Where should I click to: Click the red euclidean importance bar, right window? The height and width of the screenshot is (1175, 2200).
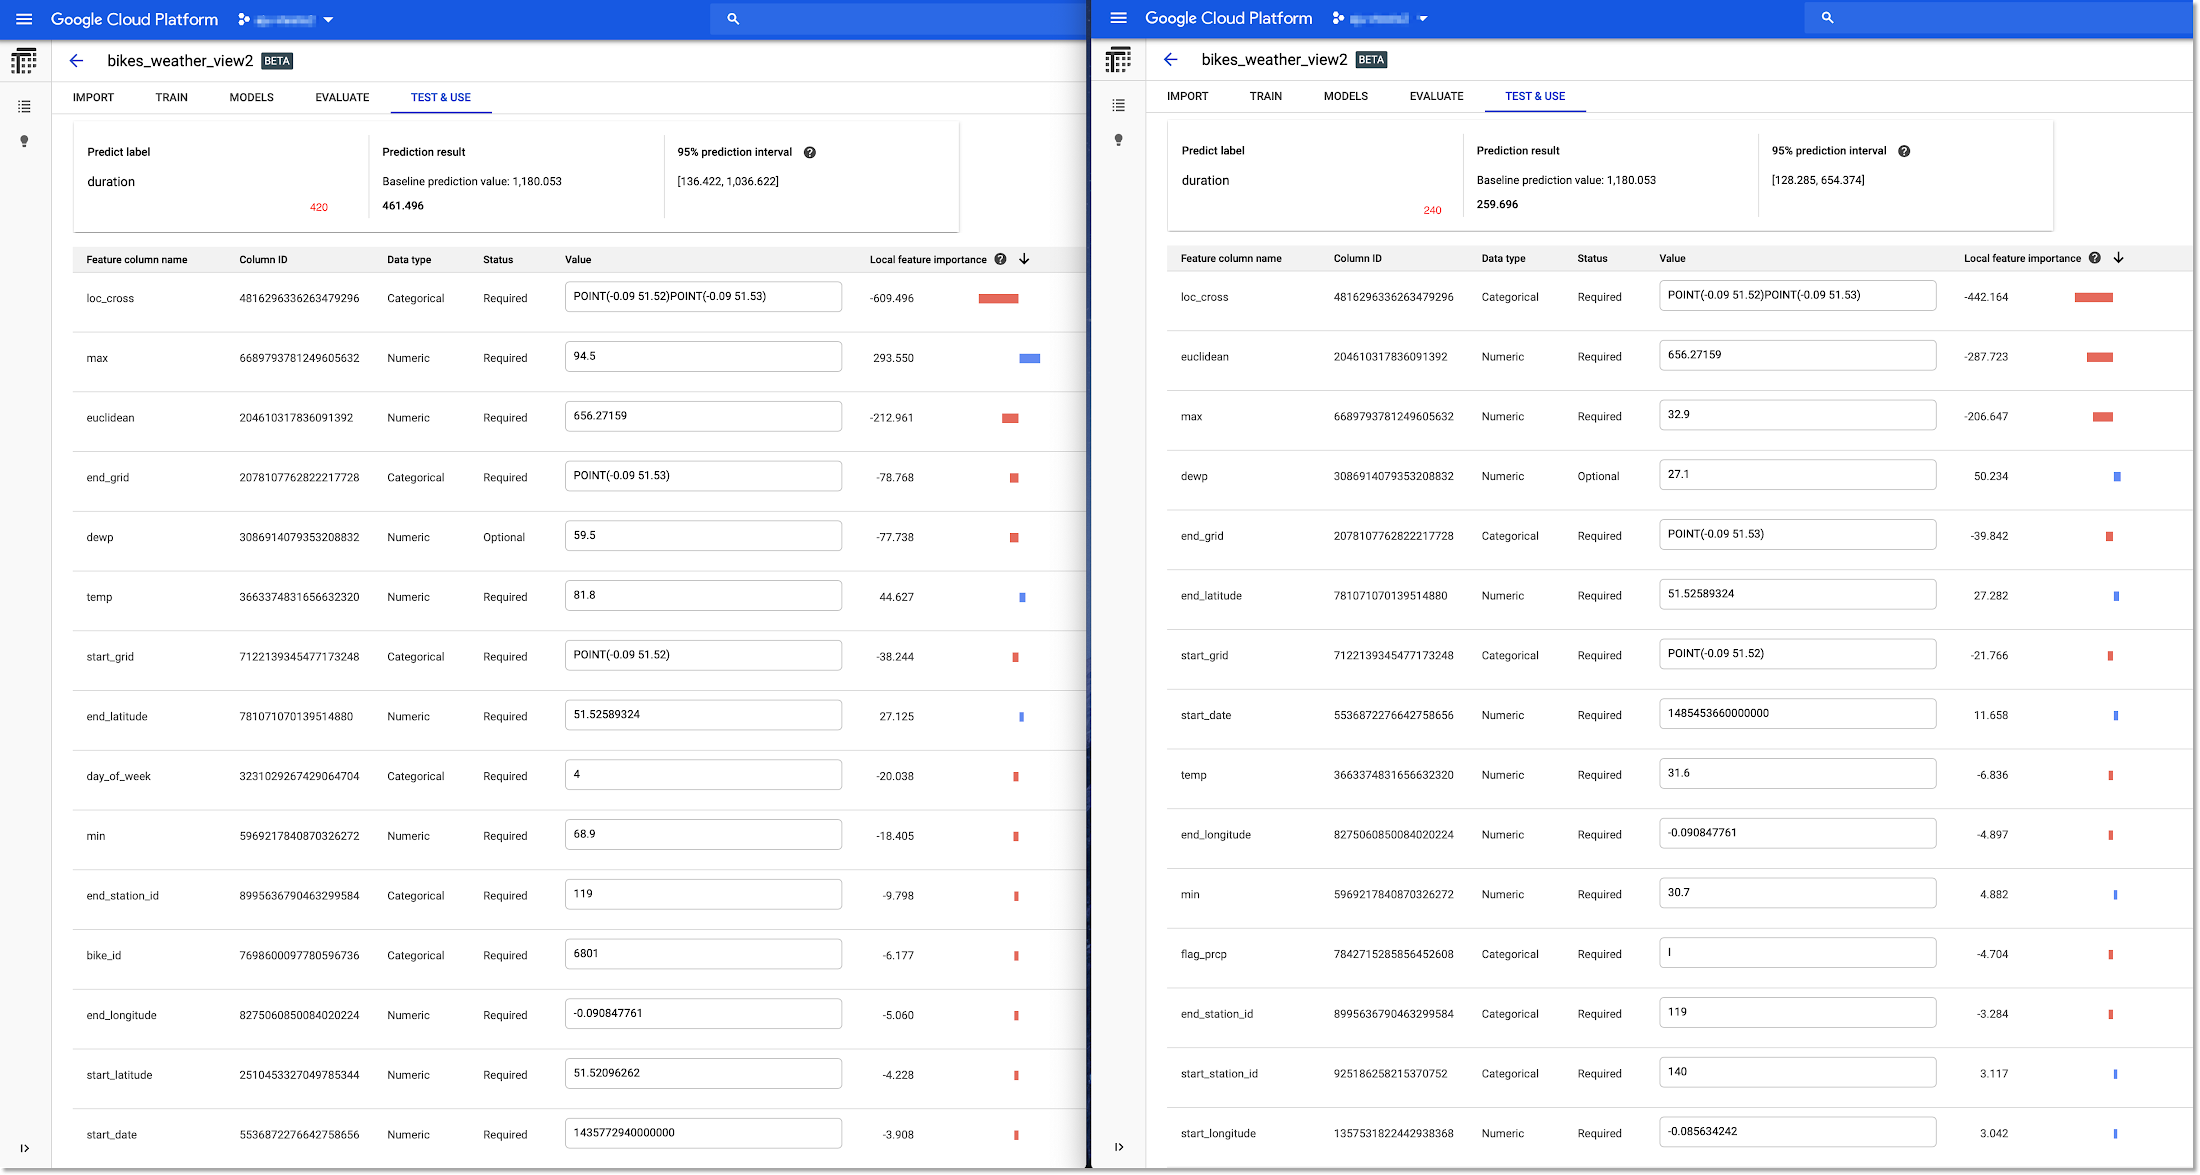pyautogui.click(x=2100, y=357)
